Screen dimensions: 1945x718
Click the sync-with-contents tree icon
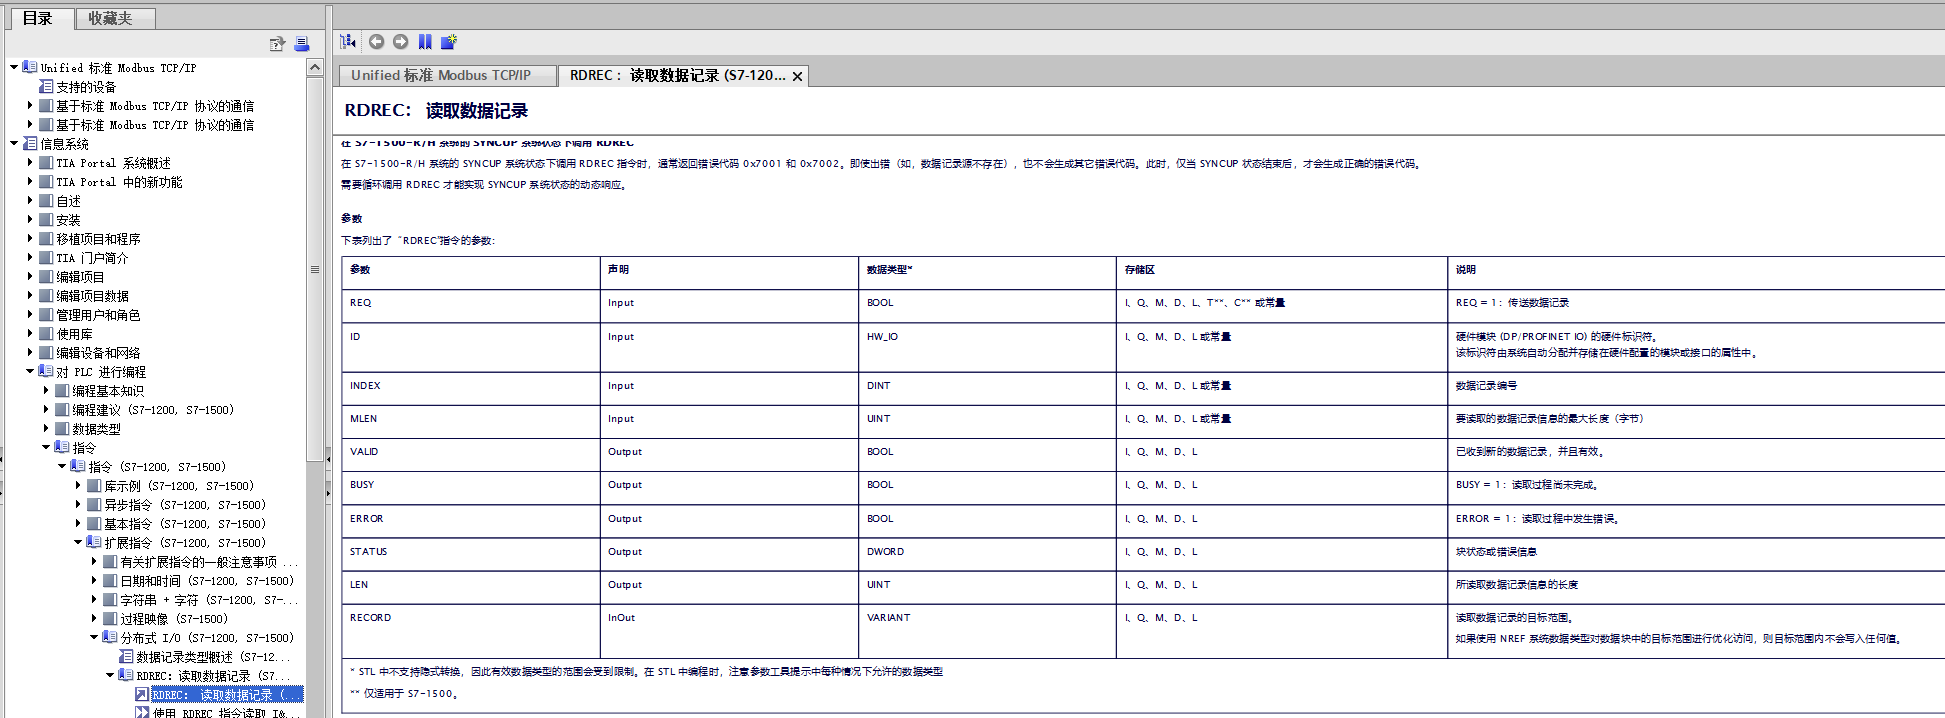[348, 41]
